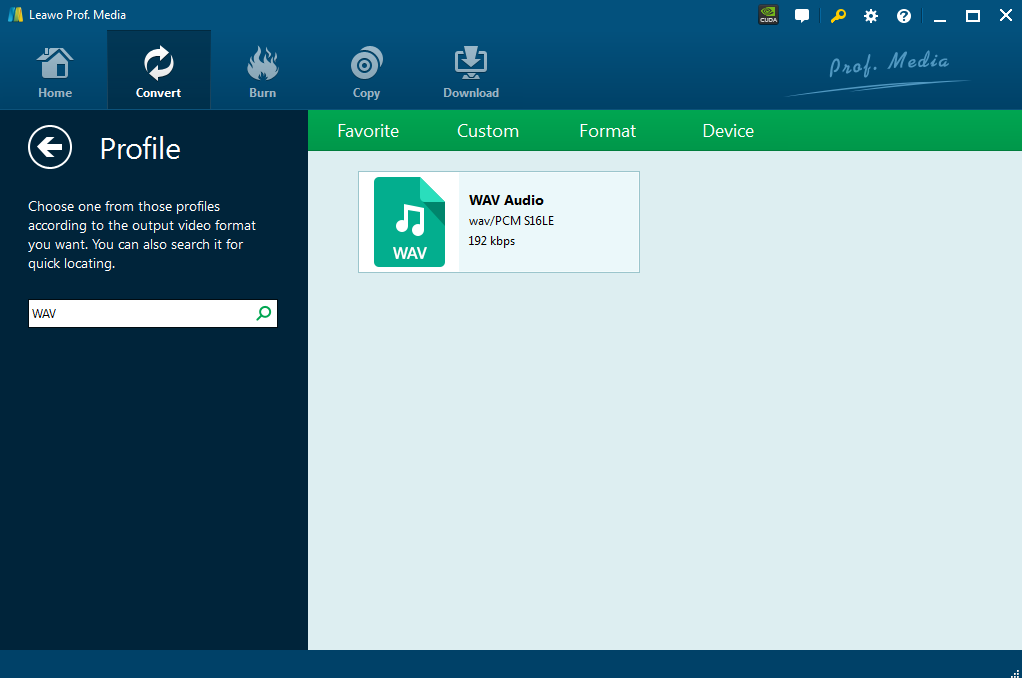This screenshot has width=1022, height=678.
Task: Click the NVIDIA CUDA acceleration icon
Action: 769,15
